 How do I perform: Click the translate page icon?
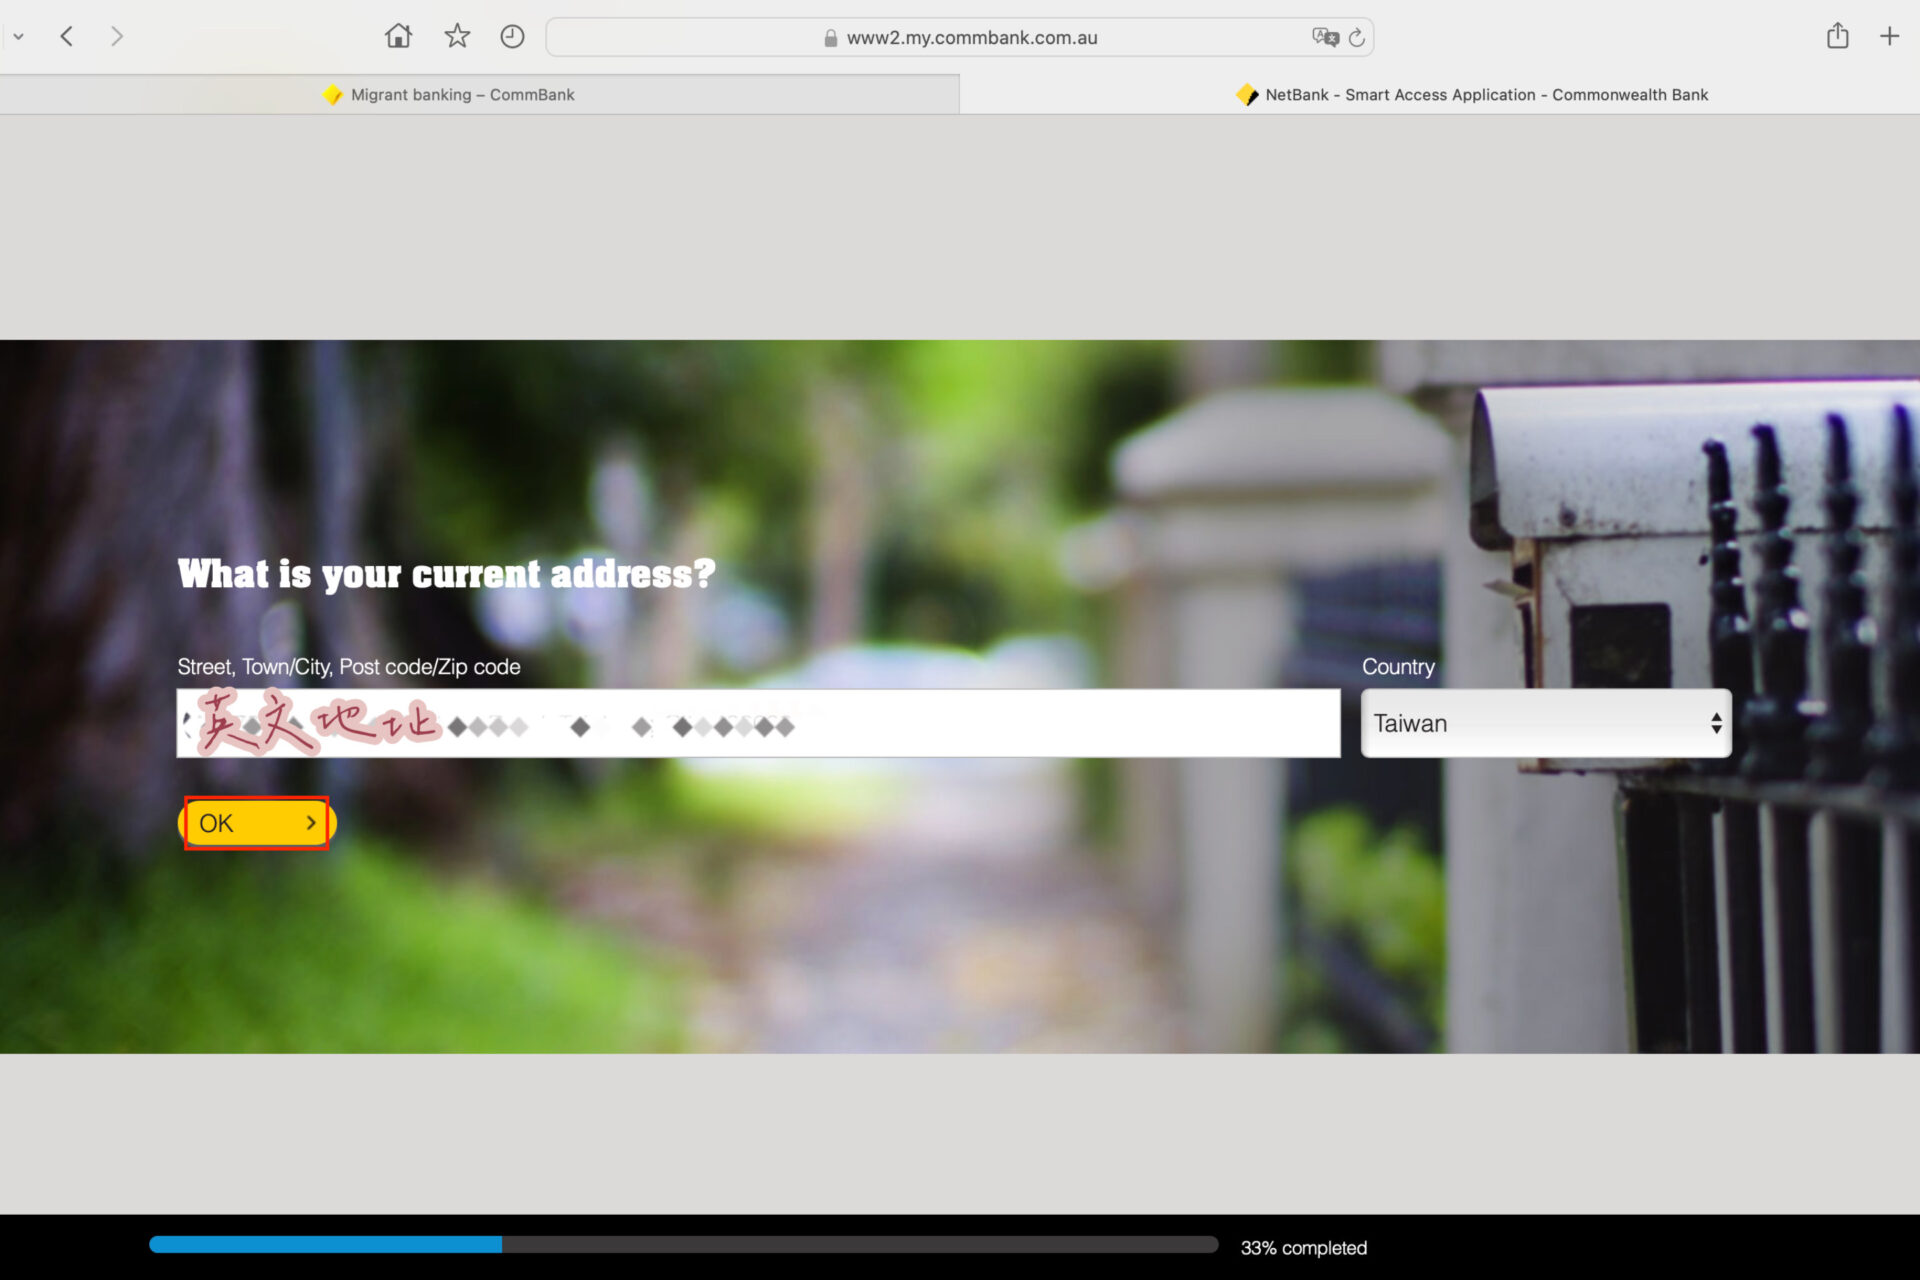pos(1325,37)
